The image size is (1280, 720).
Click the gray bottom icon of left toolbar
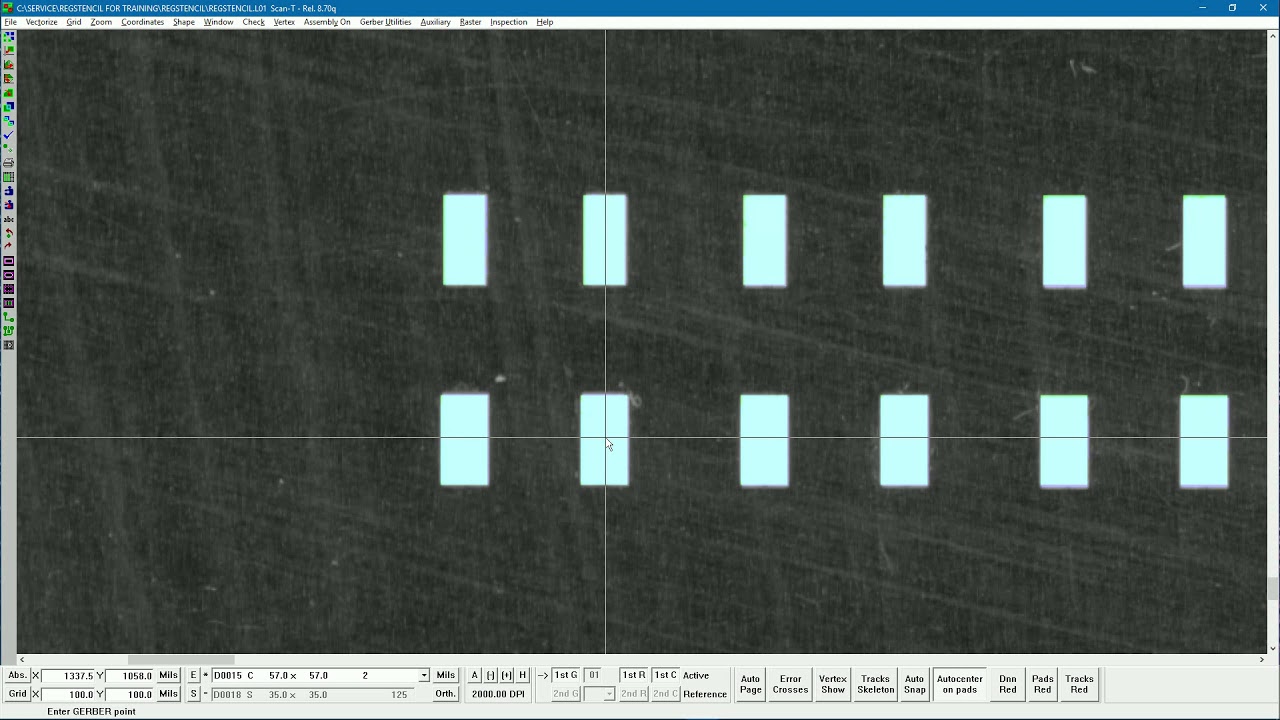point(9,345)
